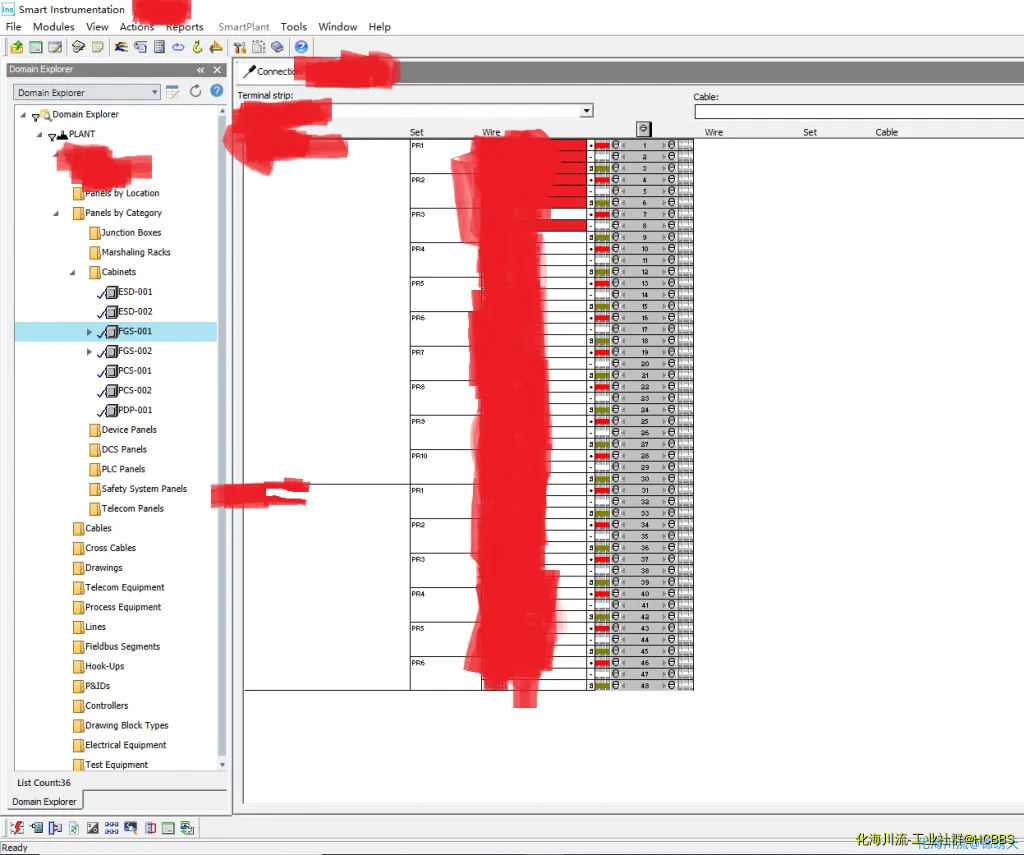This screenshot has height=855, width=1024.
Task: Click the blue chained terminals bottom icon
Action: tap(112, 828)
